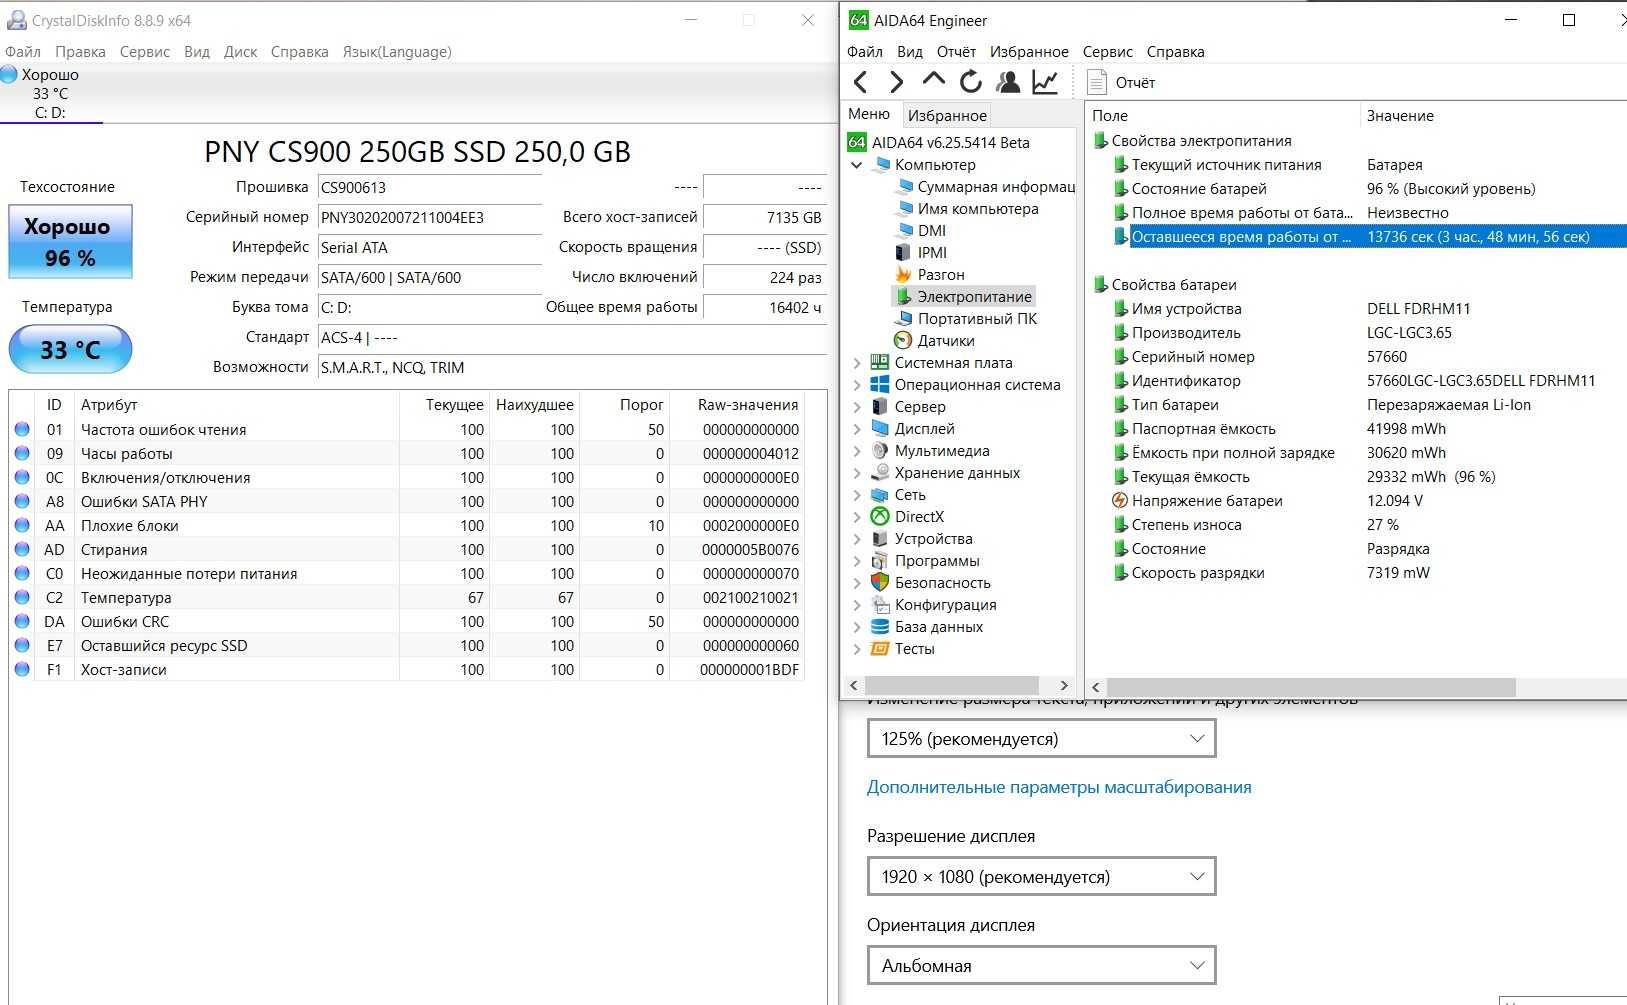Viewport: 1627px width, 1005px height.
Task: Click the serial number field PNY30202007211004EE3
Action: (430, 218)
